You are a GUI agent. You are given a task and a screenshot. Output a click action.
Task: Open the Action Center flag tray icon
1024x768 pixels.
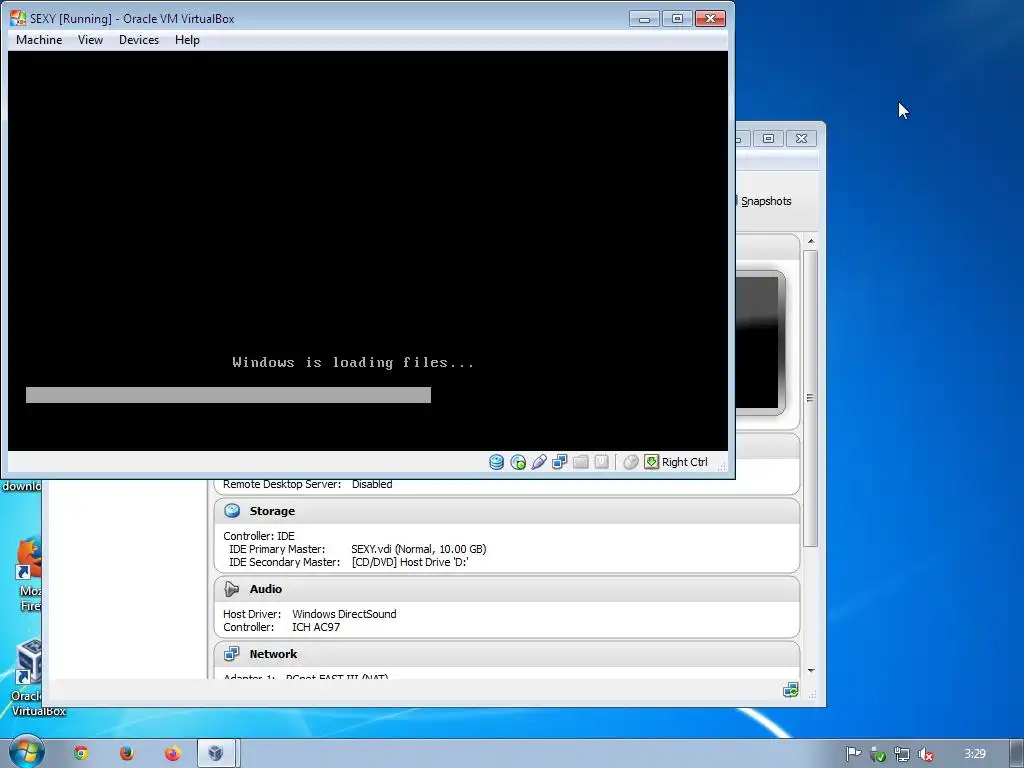coord(854,754)
